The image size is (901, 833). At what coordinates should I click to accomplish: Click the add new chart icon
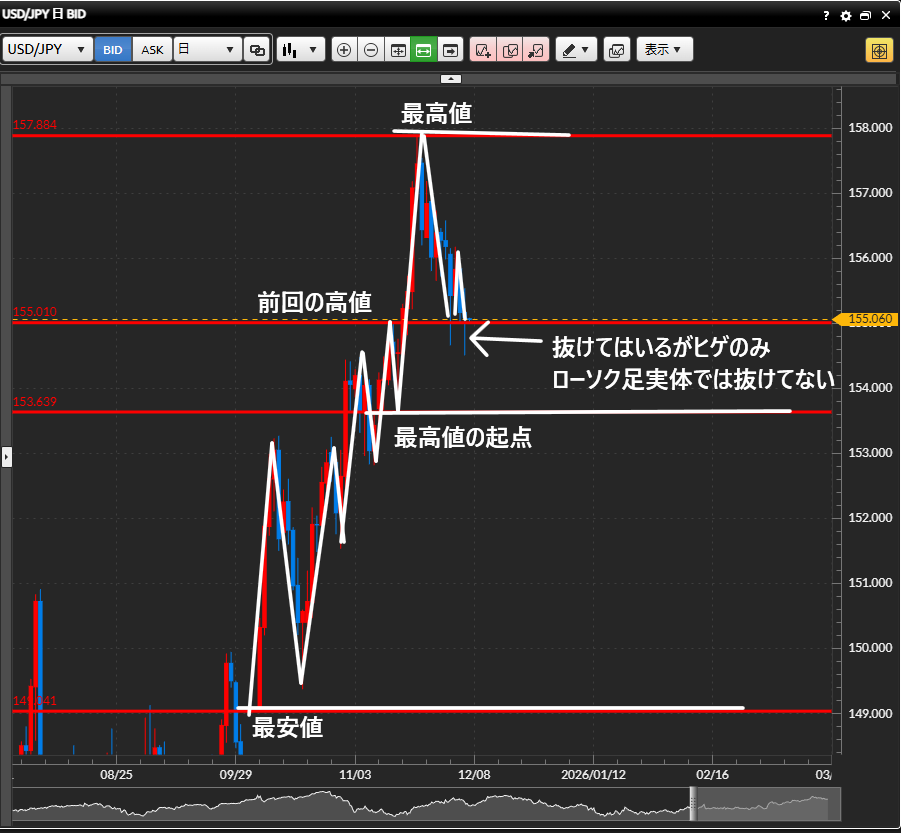(x=483, y=50)
